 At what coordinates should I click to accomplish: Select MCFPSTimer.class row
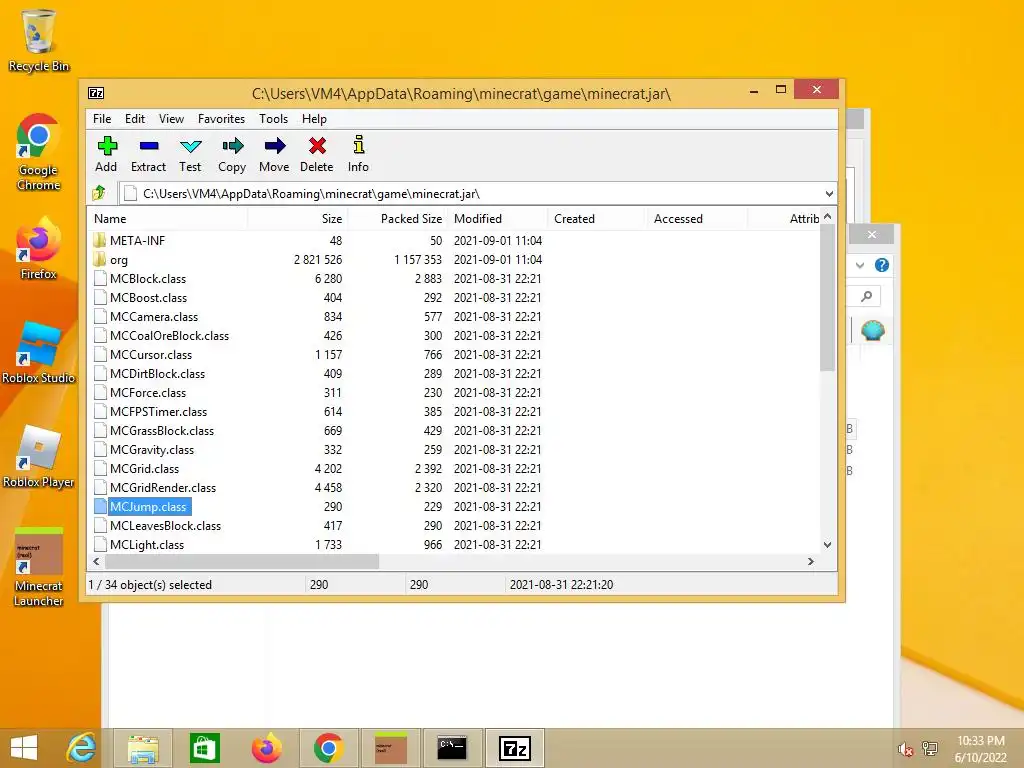[454, 411]
